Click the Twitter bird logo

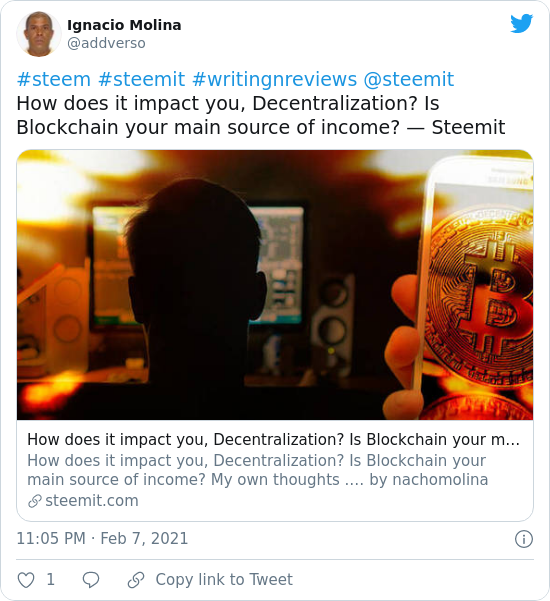tap(521, 24)
